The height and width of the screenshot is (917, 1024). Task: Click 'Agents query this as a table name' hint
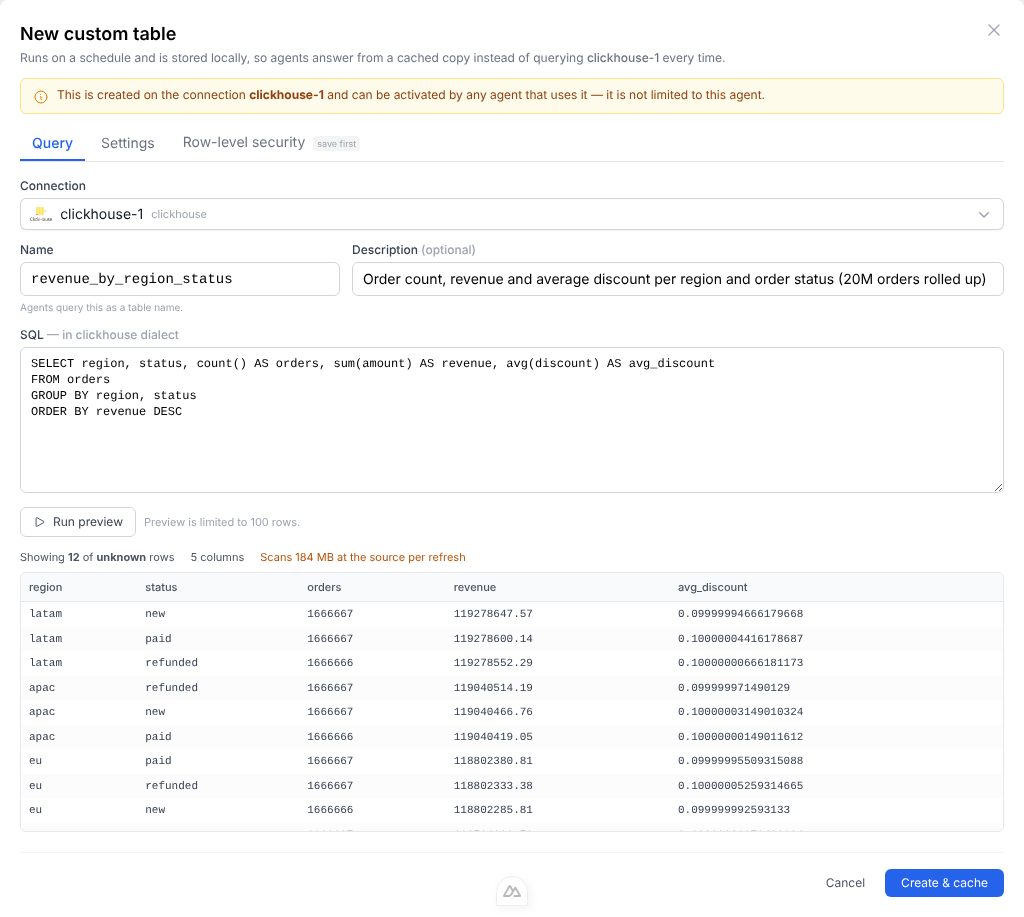[101, 308]
